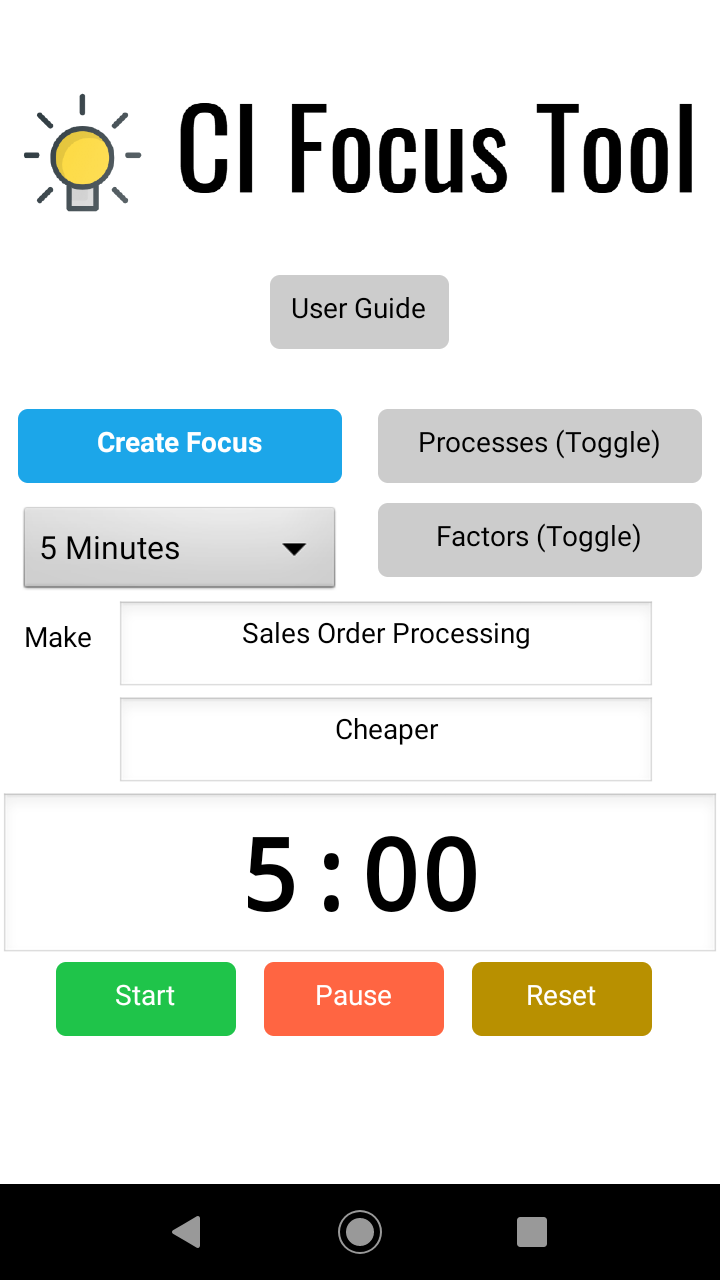
Task: Click the CI Focus Tool title text
Action: 436,150
